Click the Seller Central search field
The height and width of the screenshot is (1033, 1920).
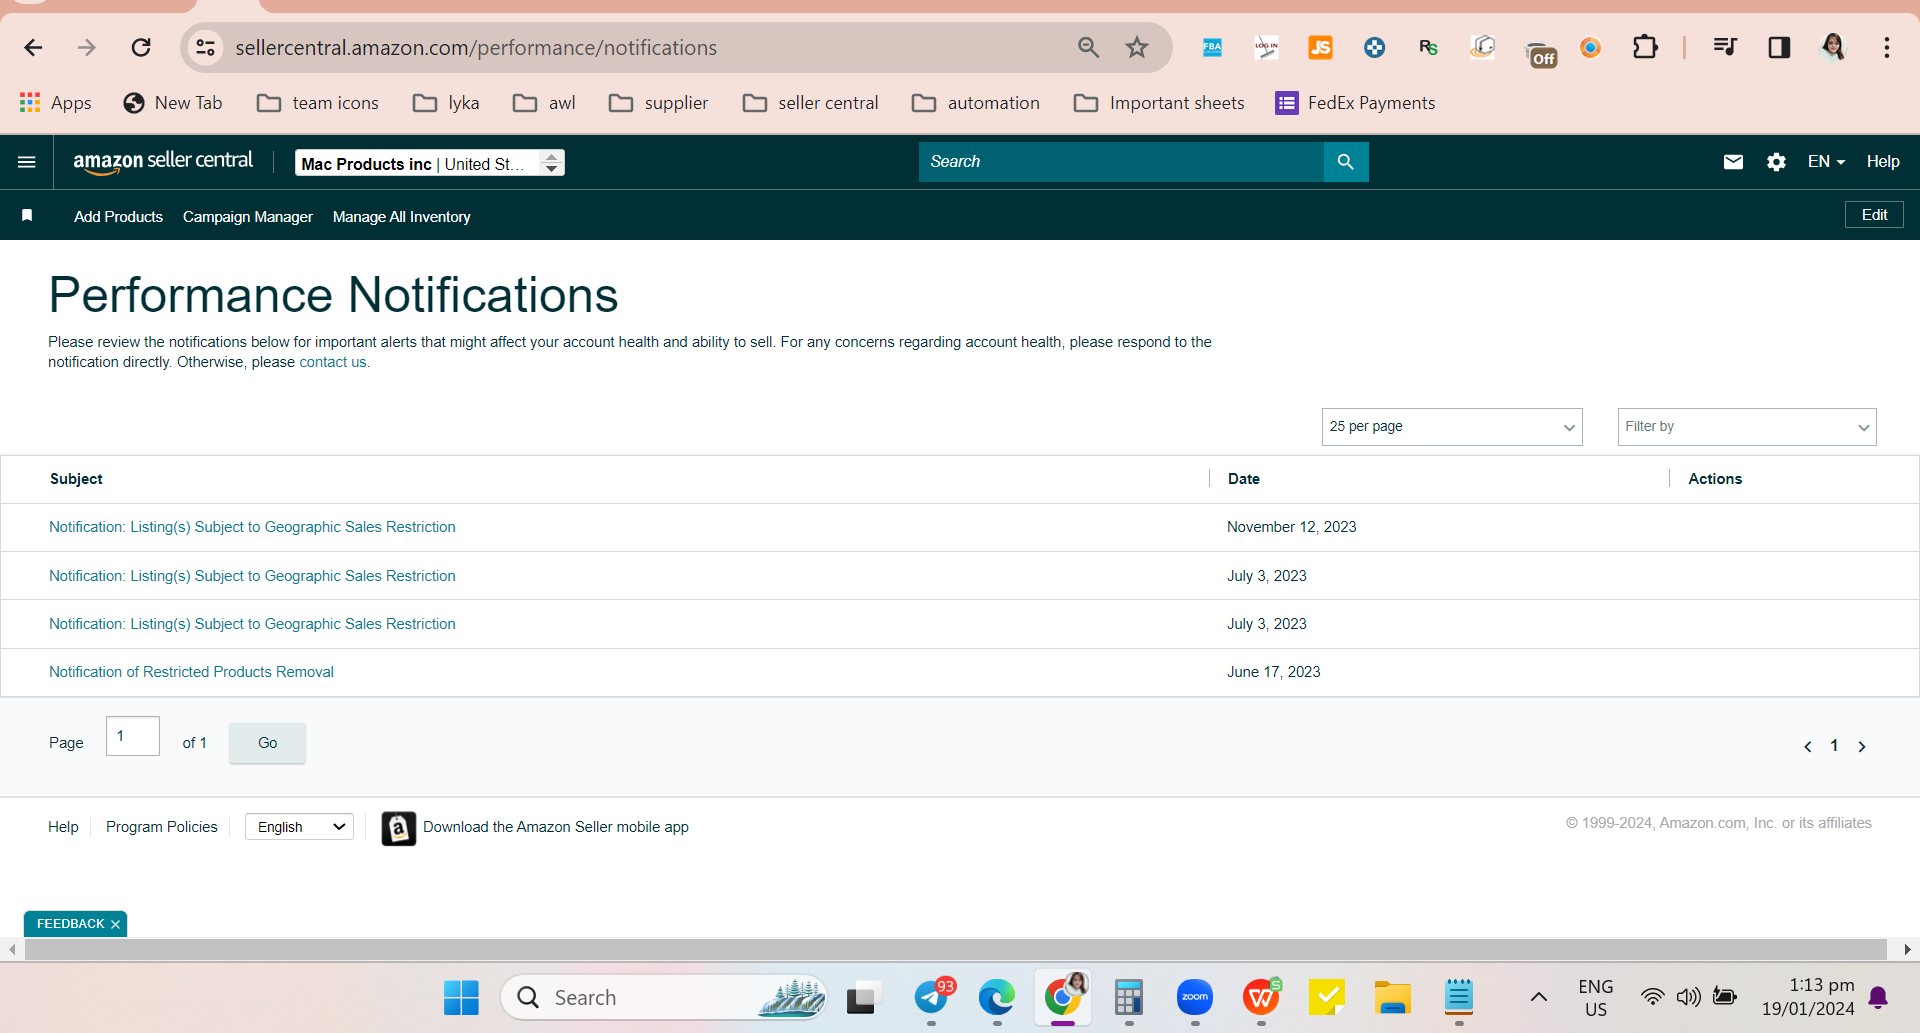(x=1121, y=162)
